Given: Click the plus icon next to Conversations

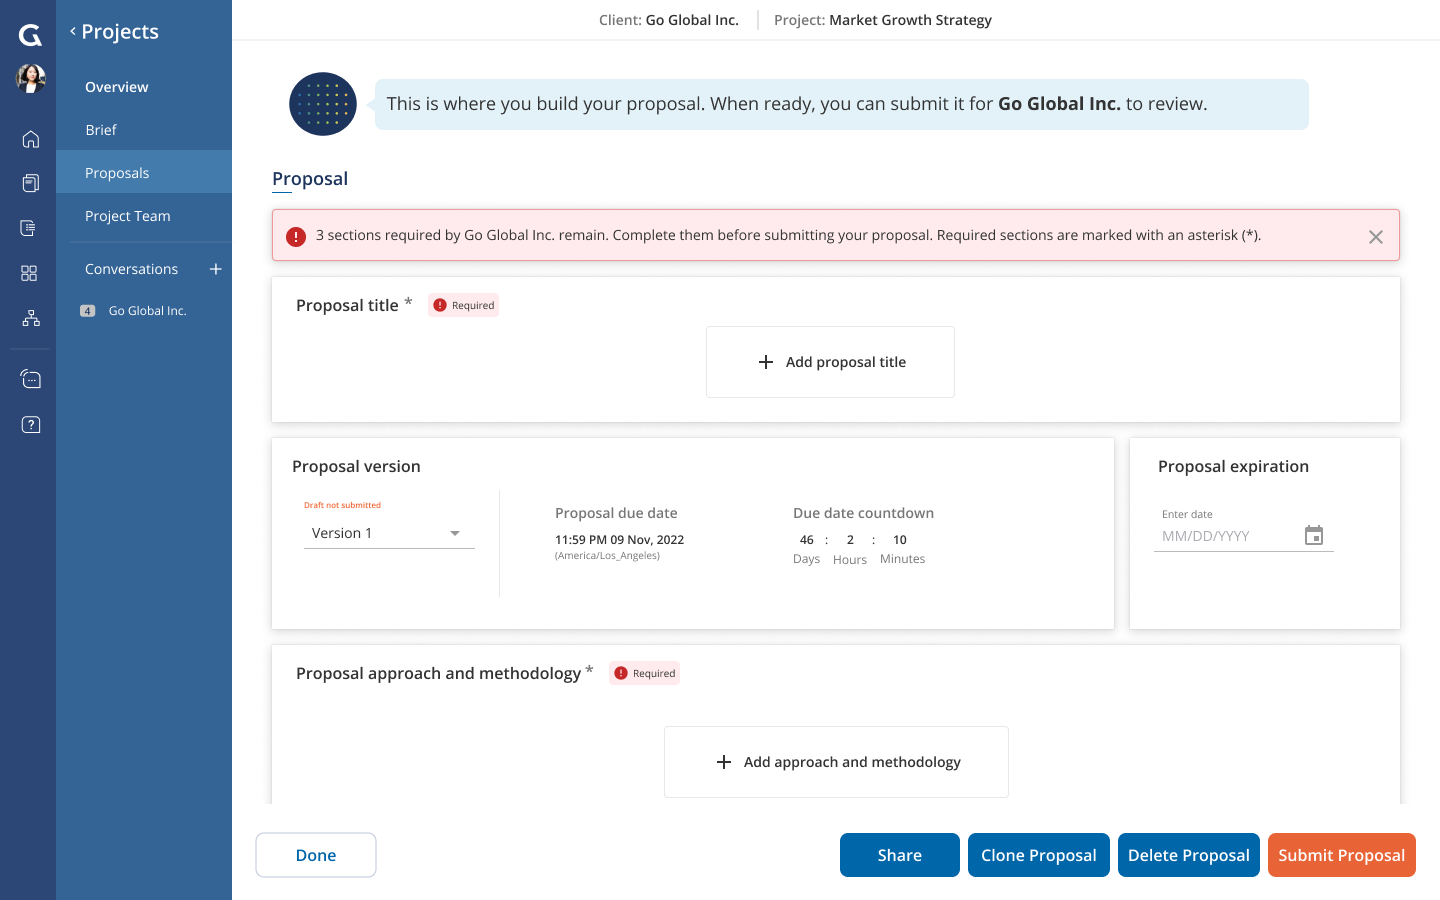Looking at the screenshot, I should point(215,269).
